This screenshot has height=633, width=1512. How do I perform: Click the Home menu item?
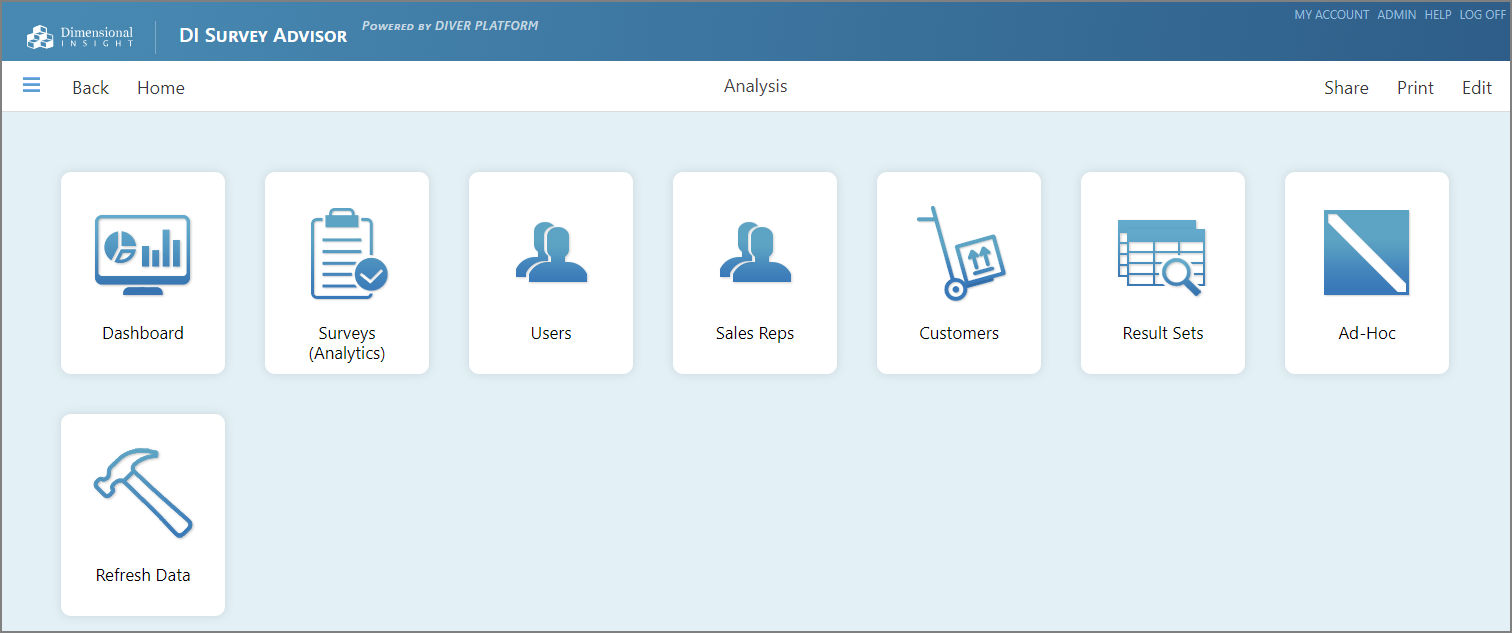[160, 88]
